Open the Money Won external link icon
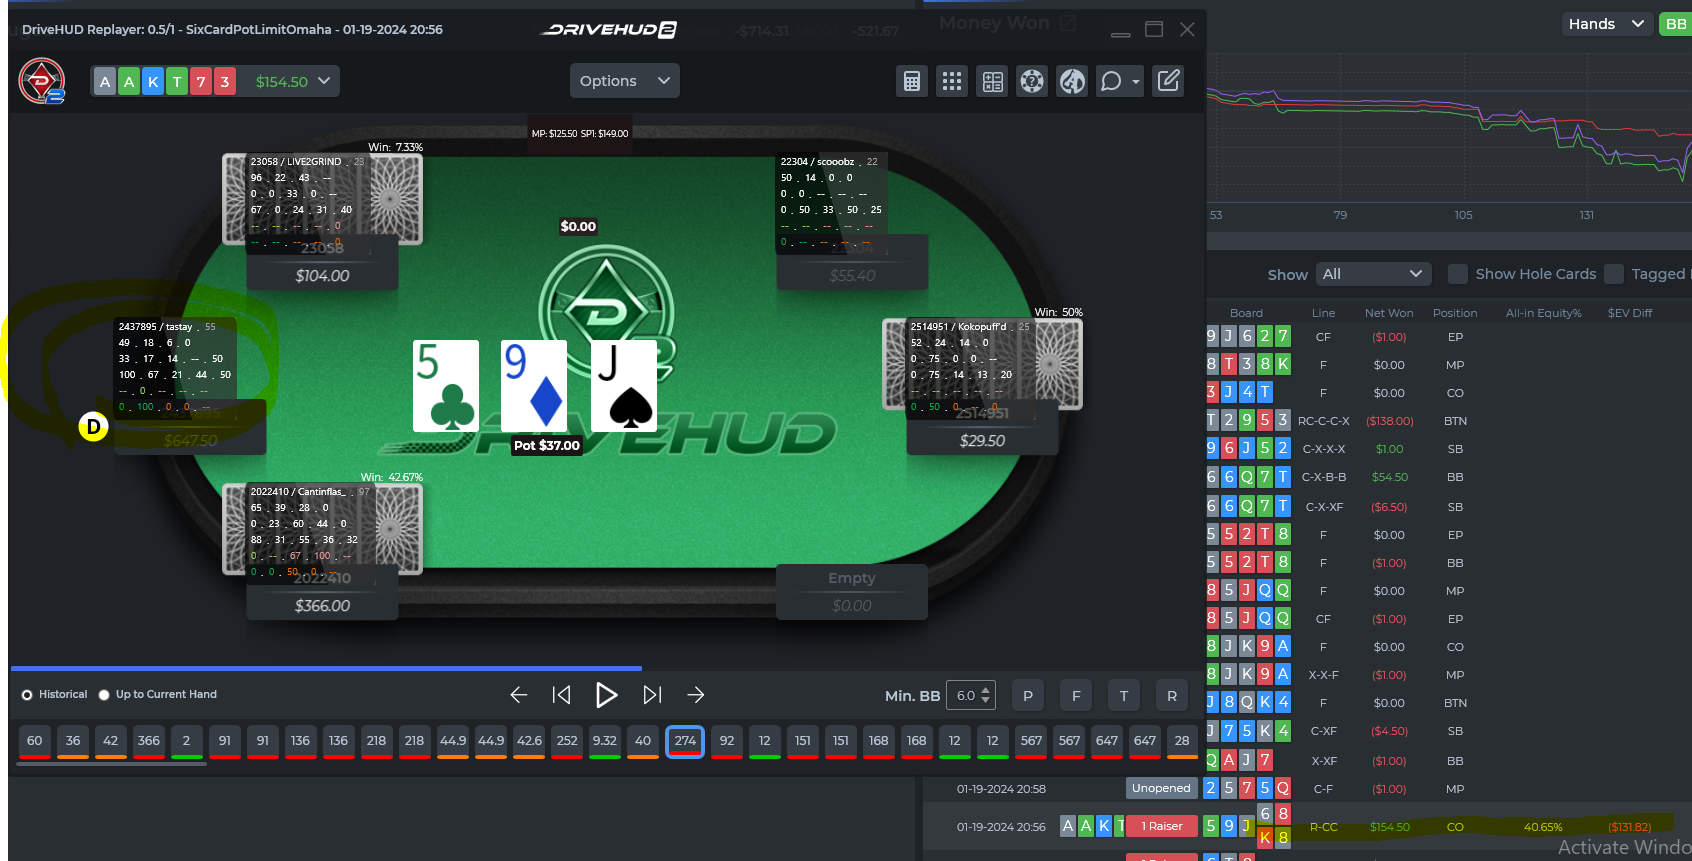 (1068, 22)
